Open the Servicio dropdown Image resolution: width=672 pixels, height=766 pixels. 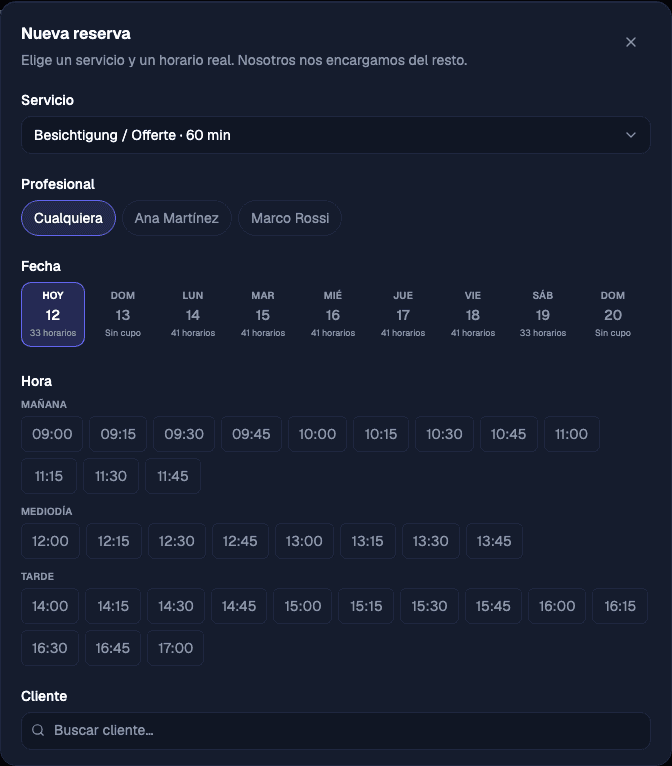pos(336,135)
